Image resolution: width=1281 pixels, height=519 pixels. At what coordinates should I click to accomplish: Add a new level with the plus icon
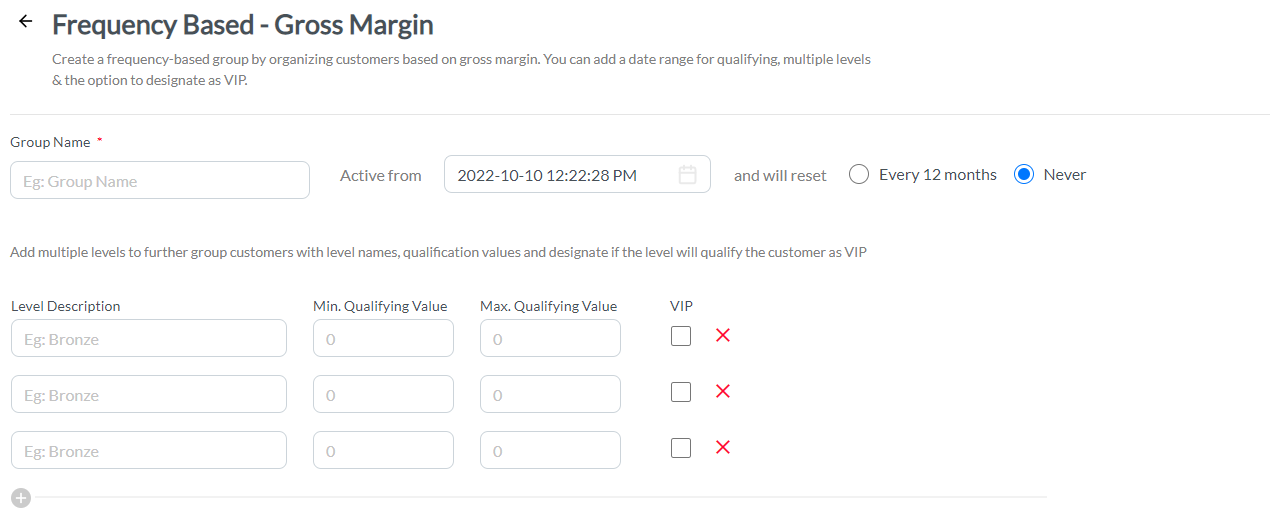[21, 497]
